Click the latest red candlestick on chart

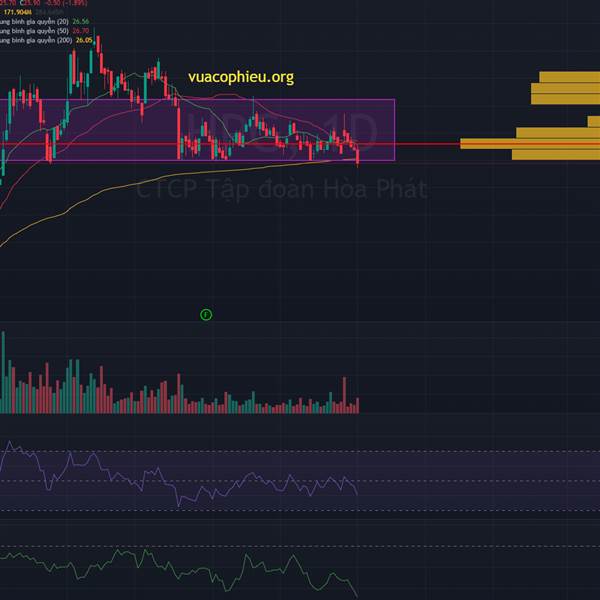(x=358, y=157)
